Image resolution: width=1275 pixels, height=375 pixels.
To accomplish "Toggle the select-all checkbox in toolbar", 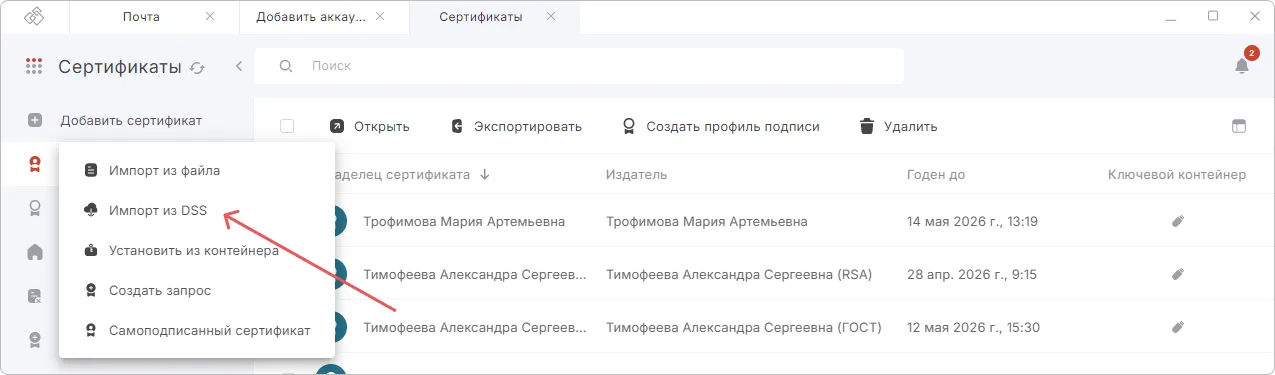I will click(287, 126).
